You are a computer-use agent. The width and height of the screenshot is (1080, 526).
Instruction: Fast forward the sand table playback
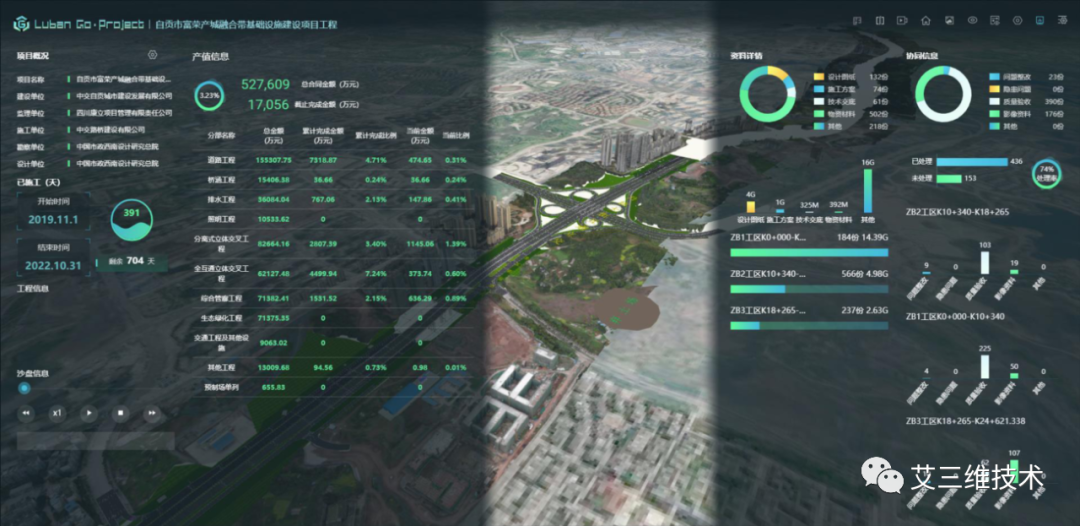click(152, 414)
